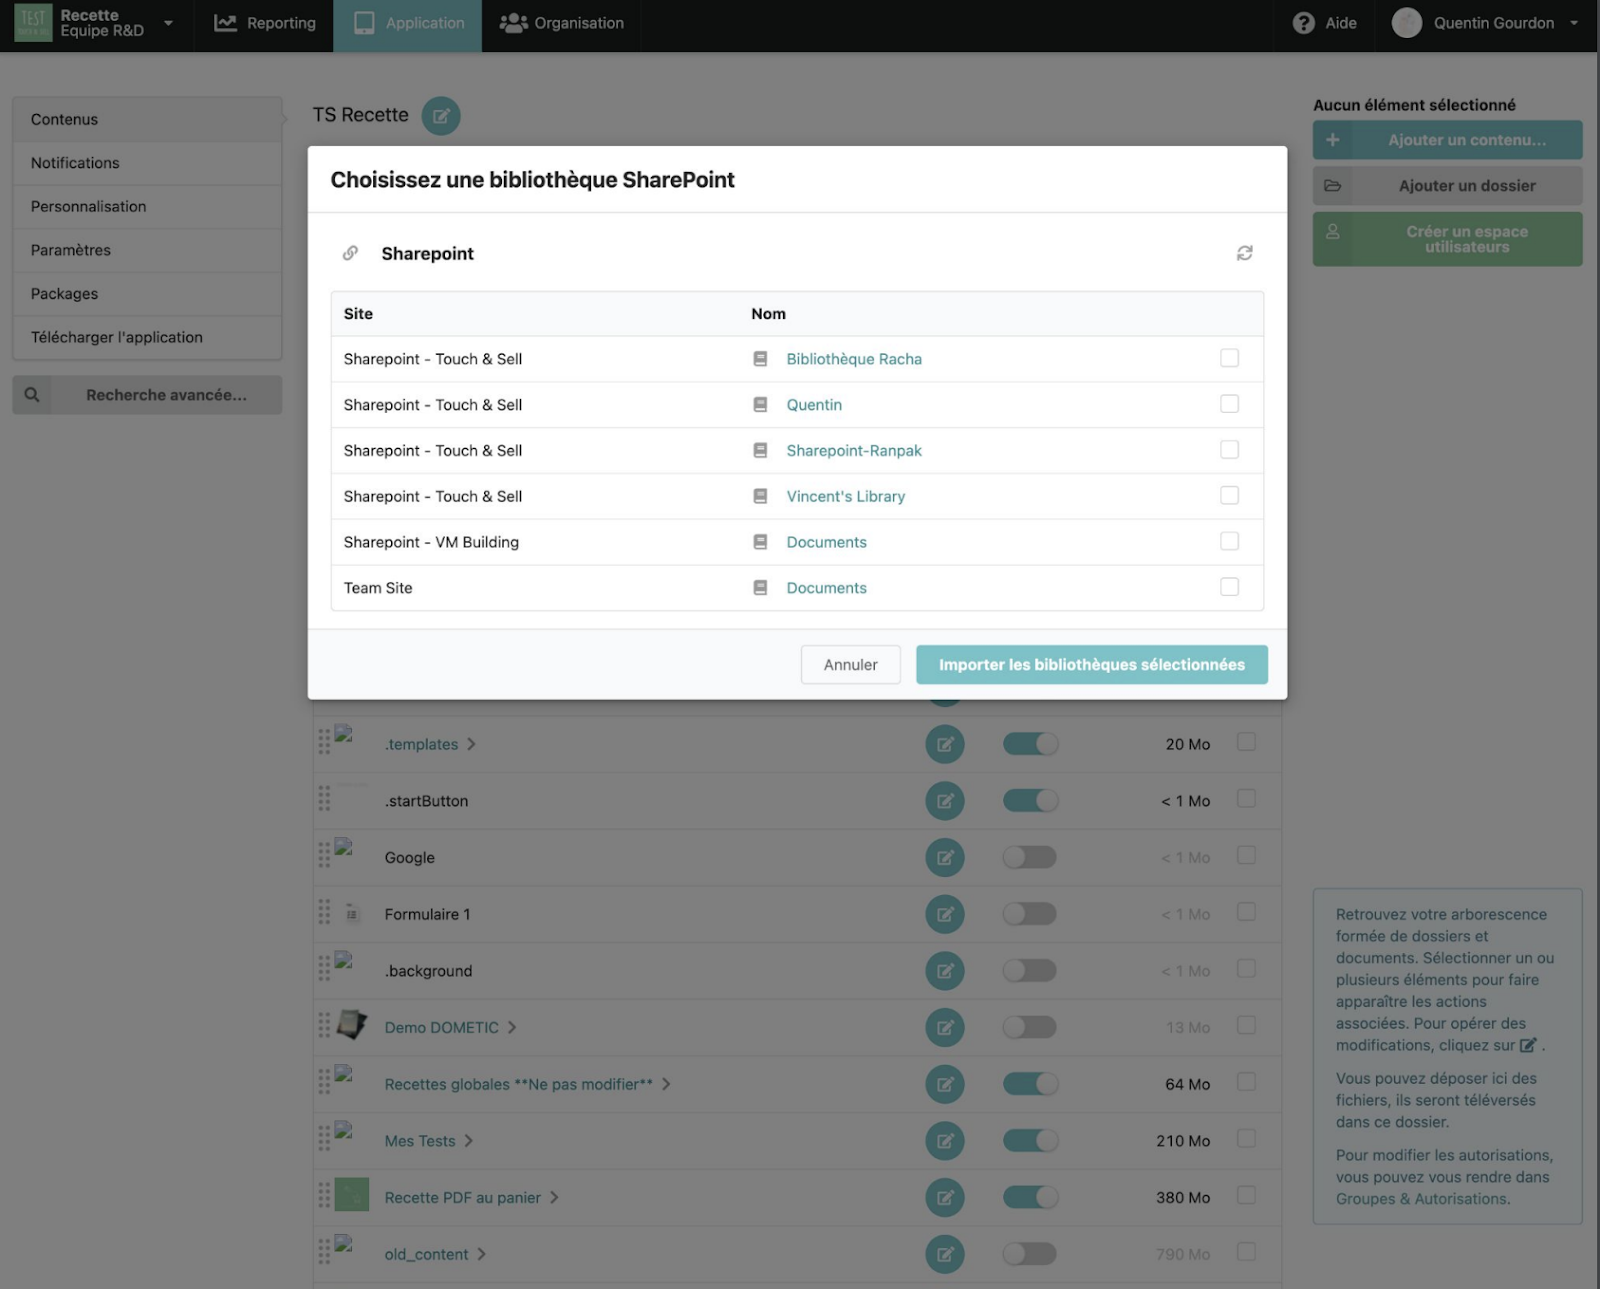Click the Ajouter un dossier button
The image size is (1600, 1289).
coord(1448,186)
